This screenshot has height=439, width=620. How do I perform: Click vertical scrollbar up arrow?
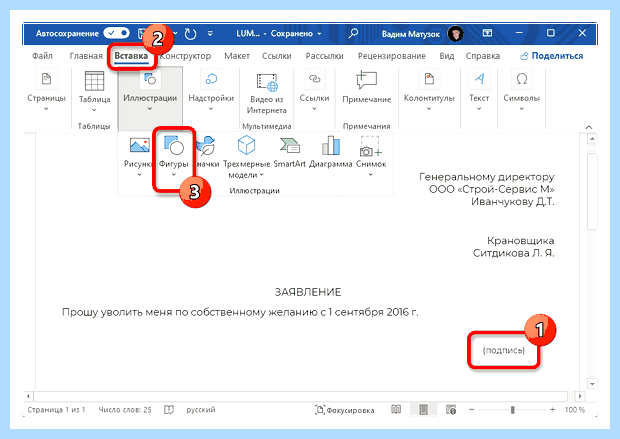[592, 139]
